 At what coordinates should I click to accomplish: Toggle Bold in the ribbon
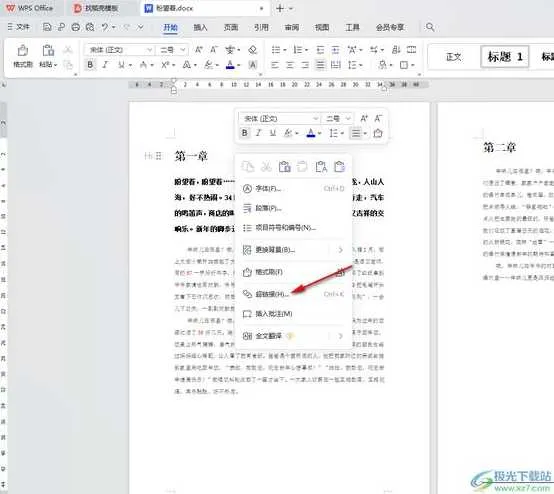(x=90, y=65)
